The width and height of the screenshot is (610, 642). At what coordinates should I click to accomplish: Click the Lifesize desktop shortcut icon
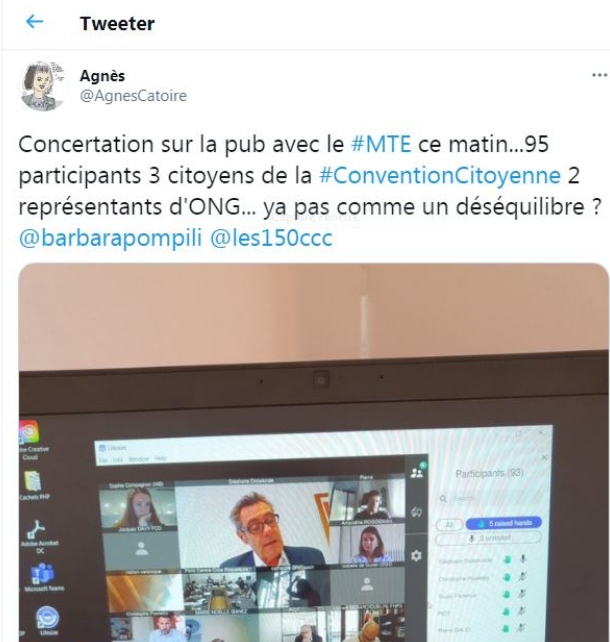click(47, 619)
